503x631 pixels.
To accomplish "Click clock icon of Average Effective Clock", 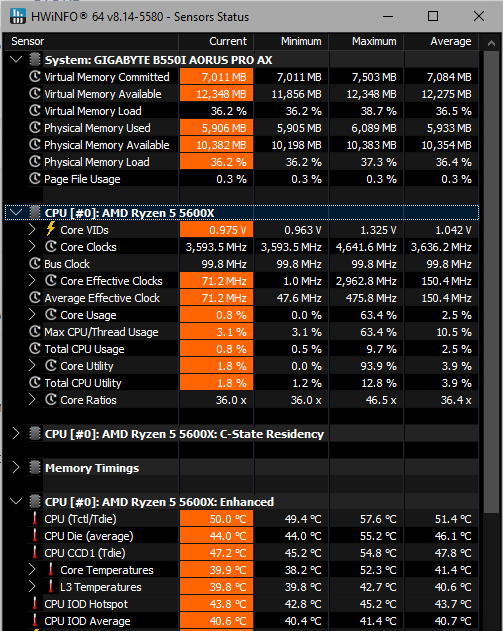I will click(35, 297).
